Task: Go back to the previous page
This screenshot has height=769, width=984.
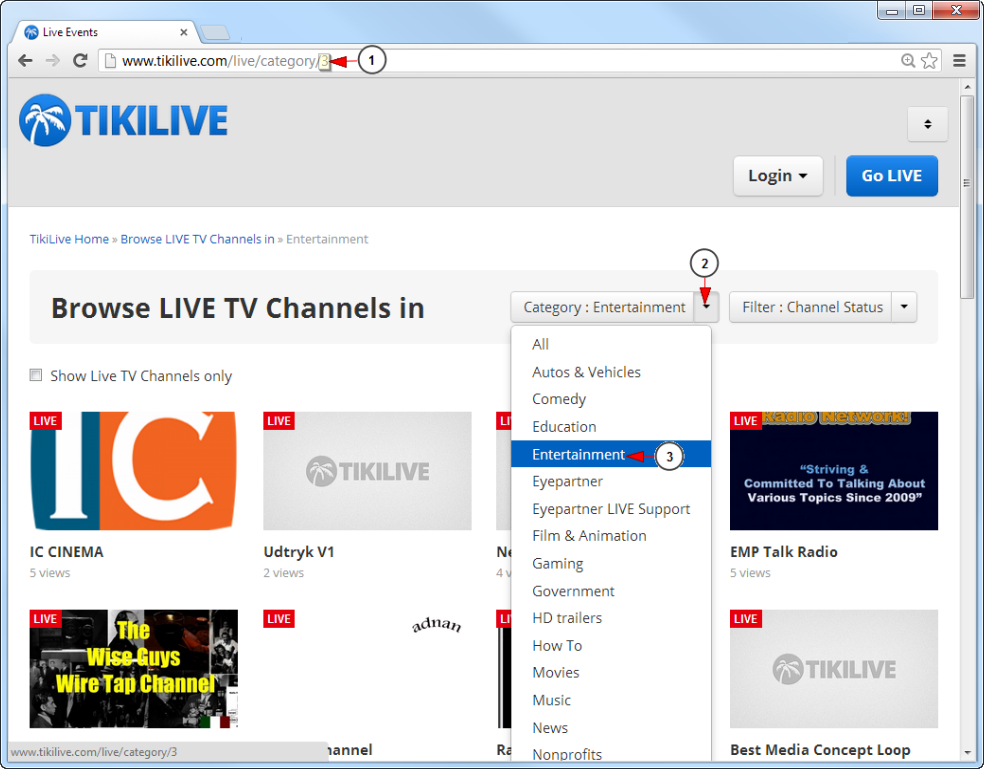Action: pos(25,61)
